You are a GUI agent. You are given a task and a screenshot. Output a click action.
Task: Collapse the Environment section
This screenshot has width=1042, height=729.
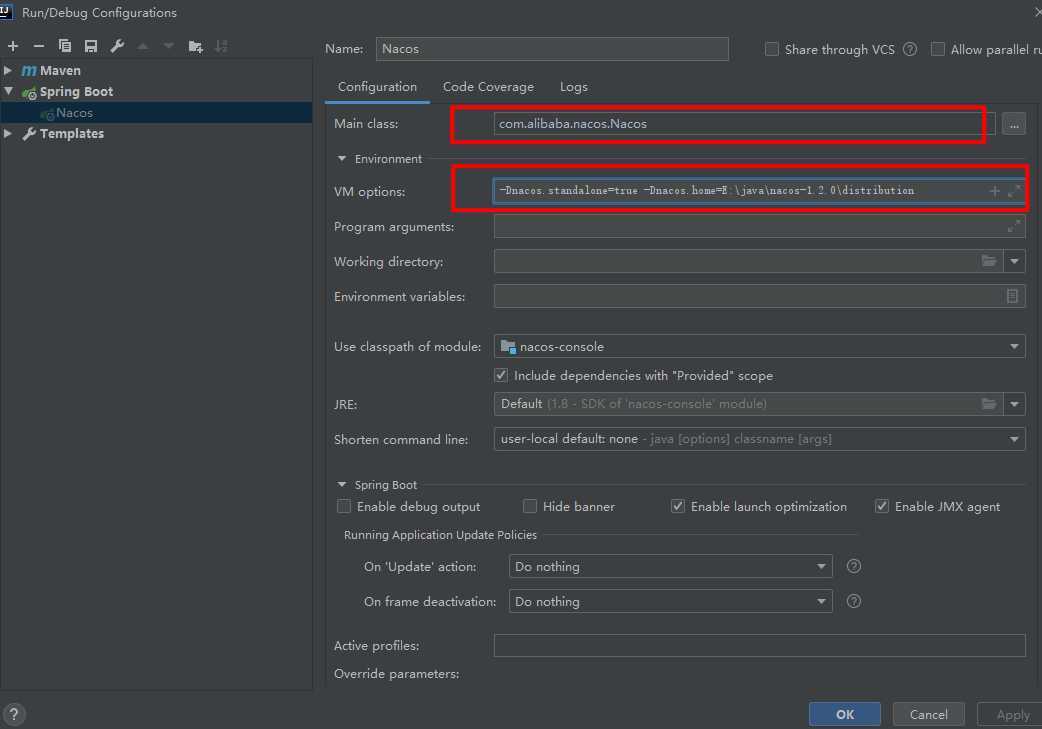point(342,159)
